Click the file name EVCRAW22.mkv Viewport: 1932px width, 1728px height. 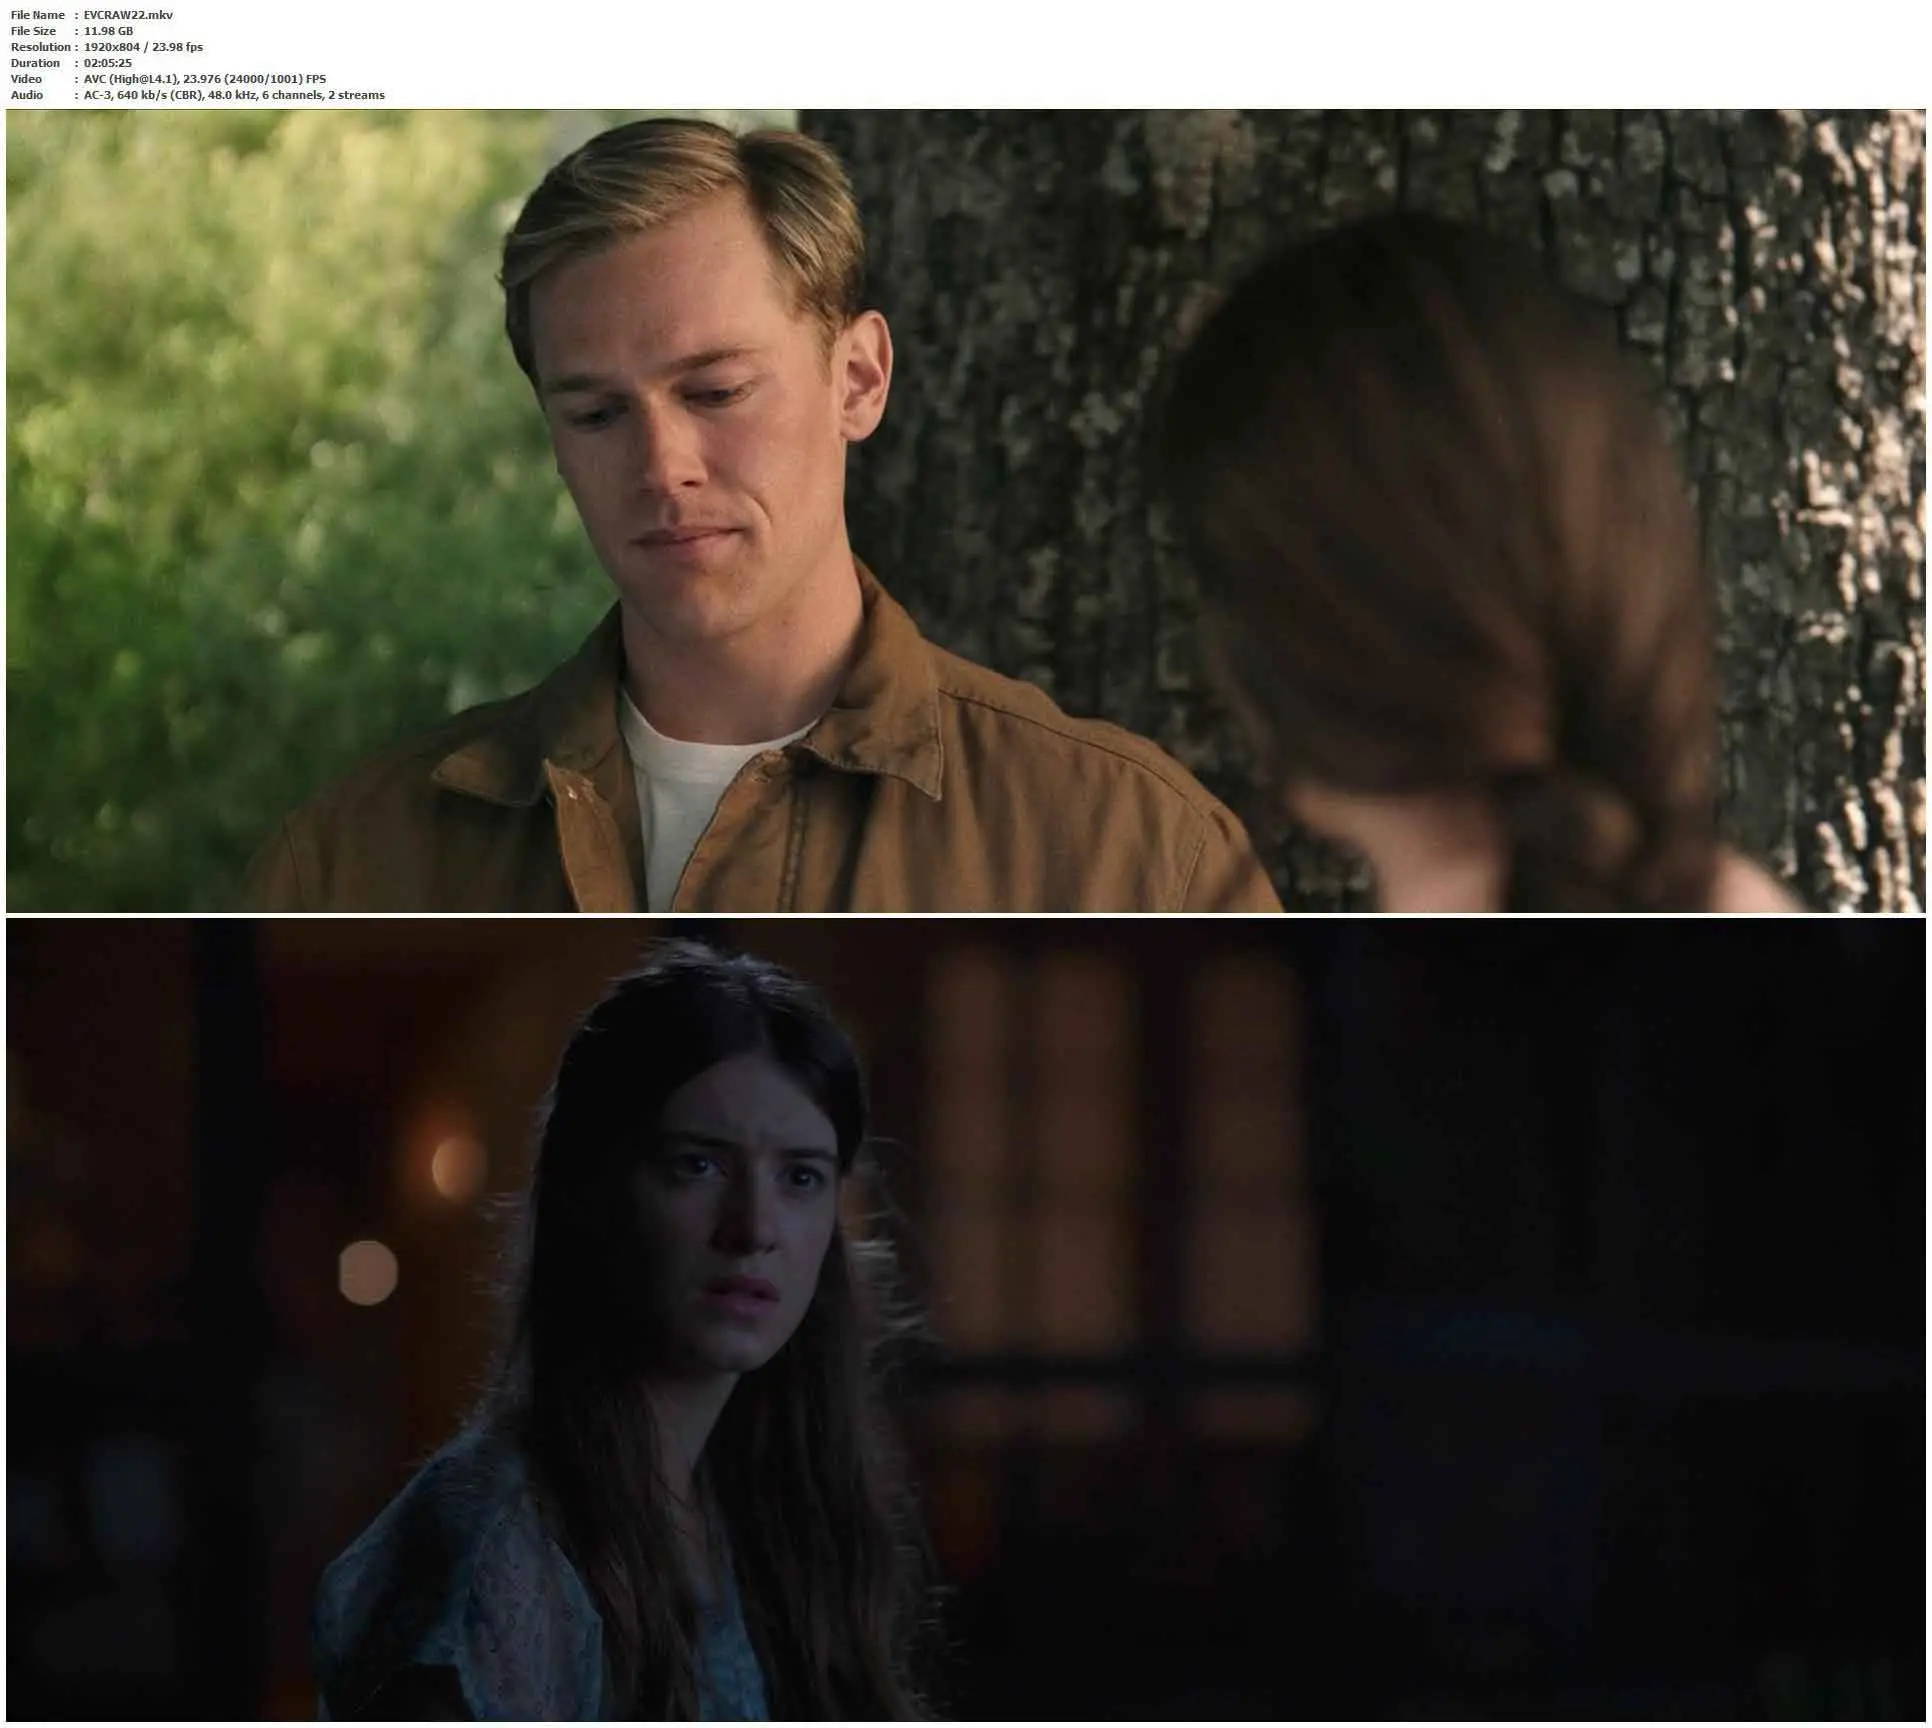(x=128, y=15)
